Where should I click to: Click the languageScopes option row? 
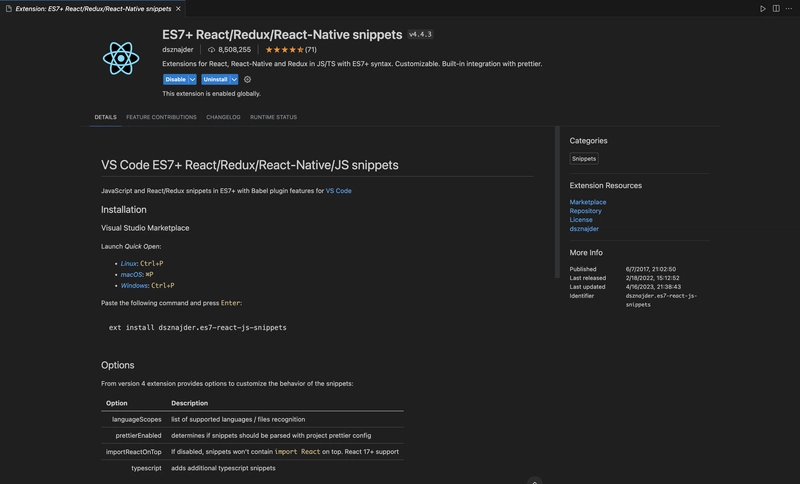click(x=252, y=419)
